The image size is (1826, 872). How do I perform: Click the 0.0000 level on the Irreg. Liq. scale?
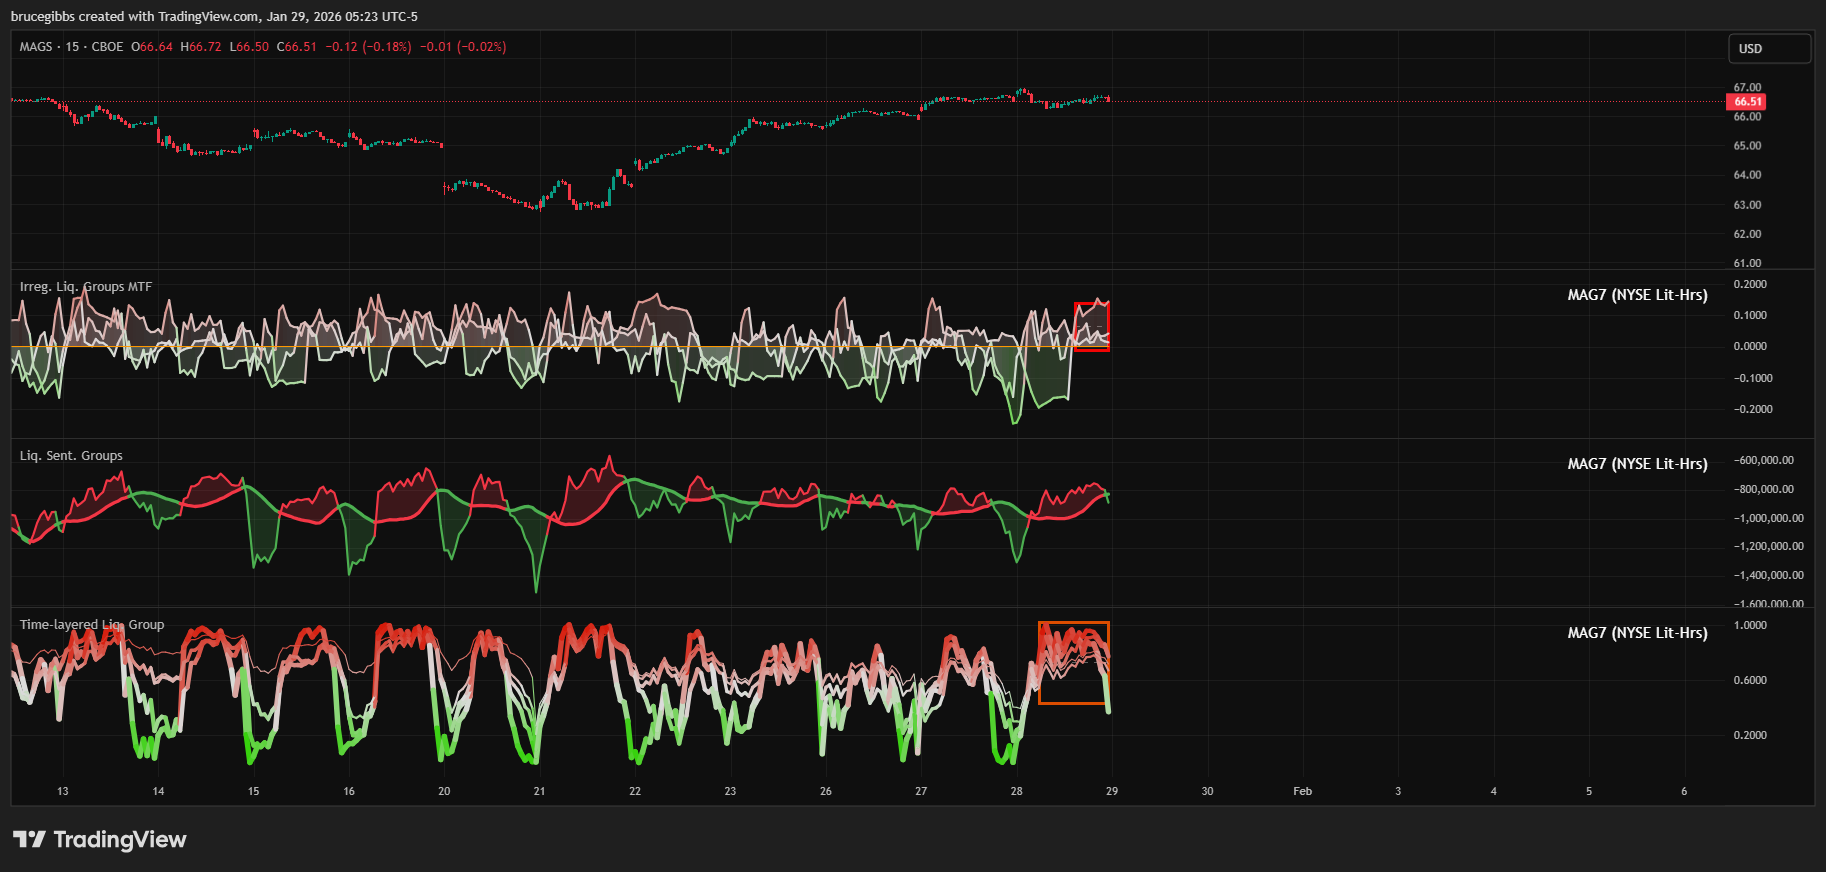click(x=1750, y=347)
